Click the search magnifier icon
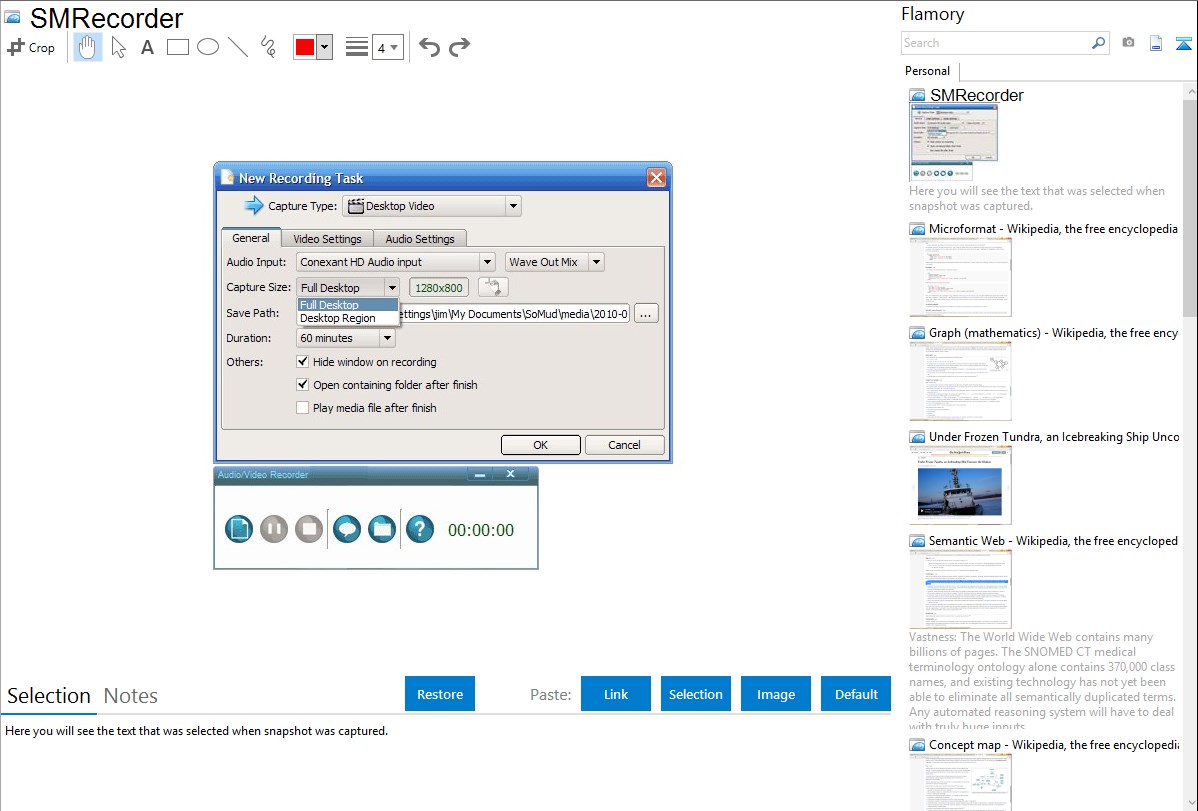 click(1098, 43)
